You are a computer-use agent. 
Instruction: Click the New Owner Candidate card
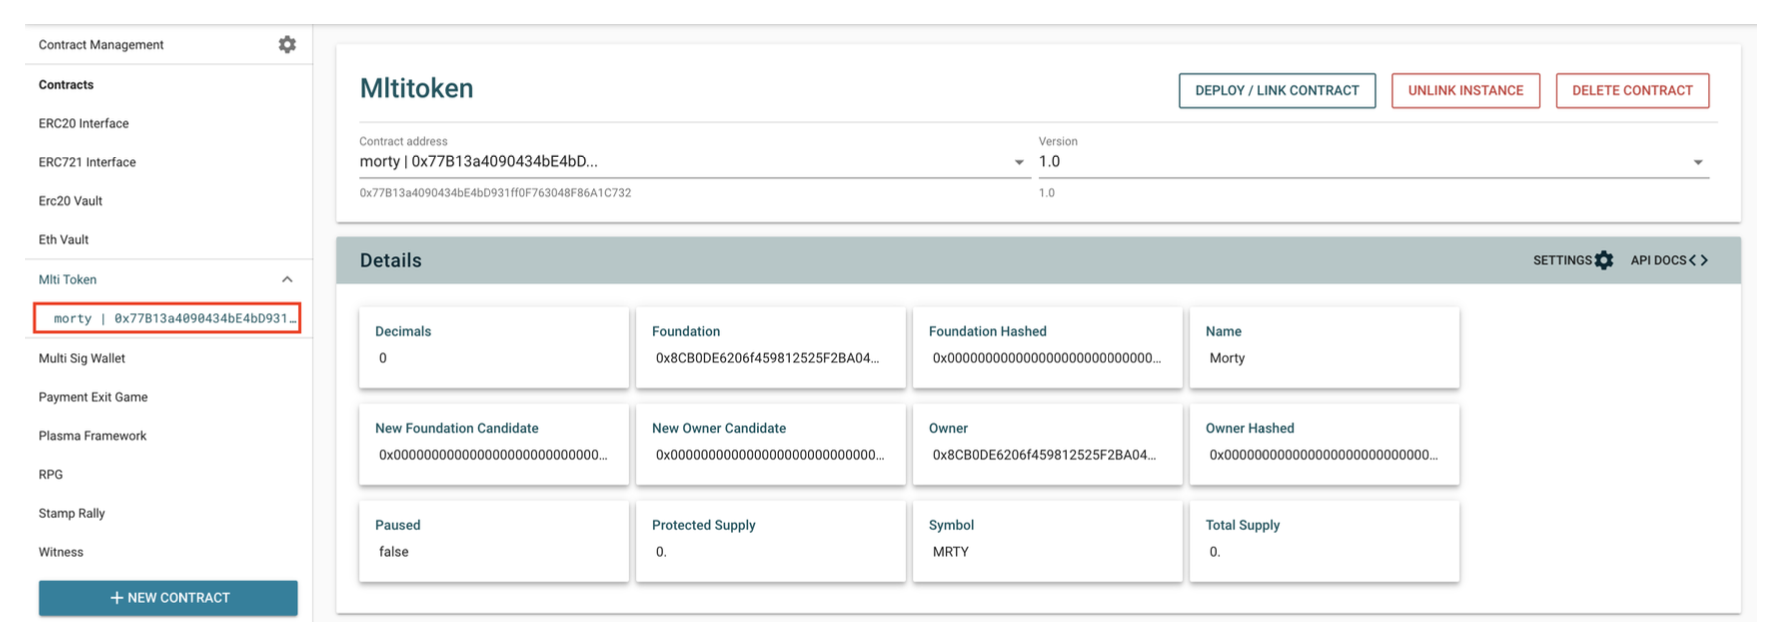[x=771, y=444]
